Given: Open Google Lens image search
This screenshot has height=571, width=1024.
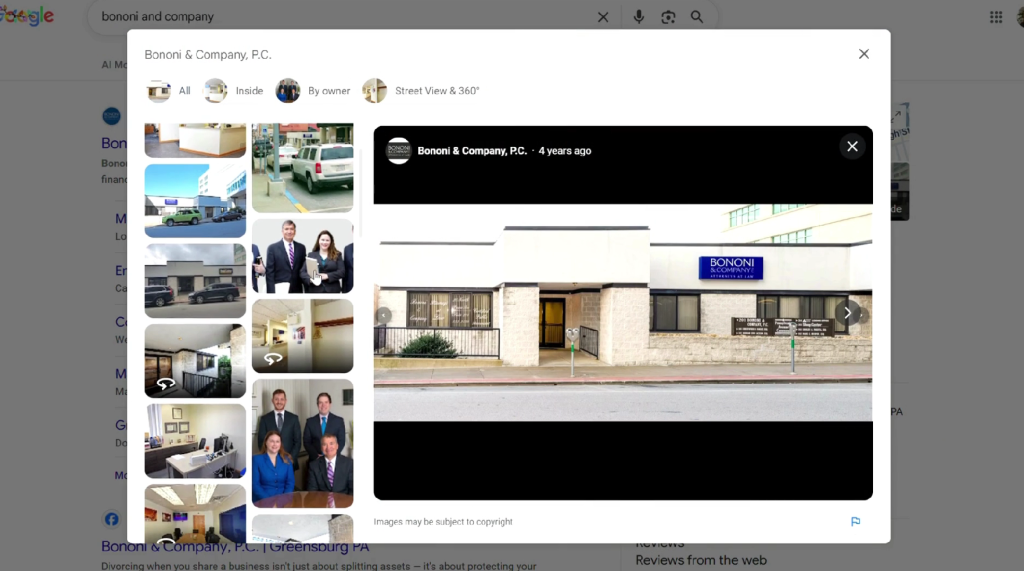Looking at the screenshot, I should tap(668, 17).
